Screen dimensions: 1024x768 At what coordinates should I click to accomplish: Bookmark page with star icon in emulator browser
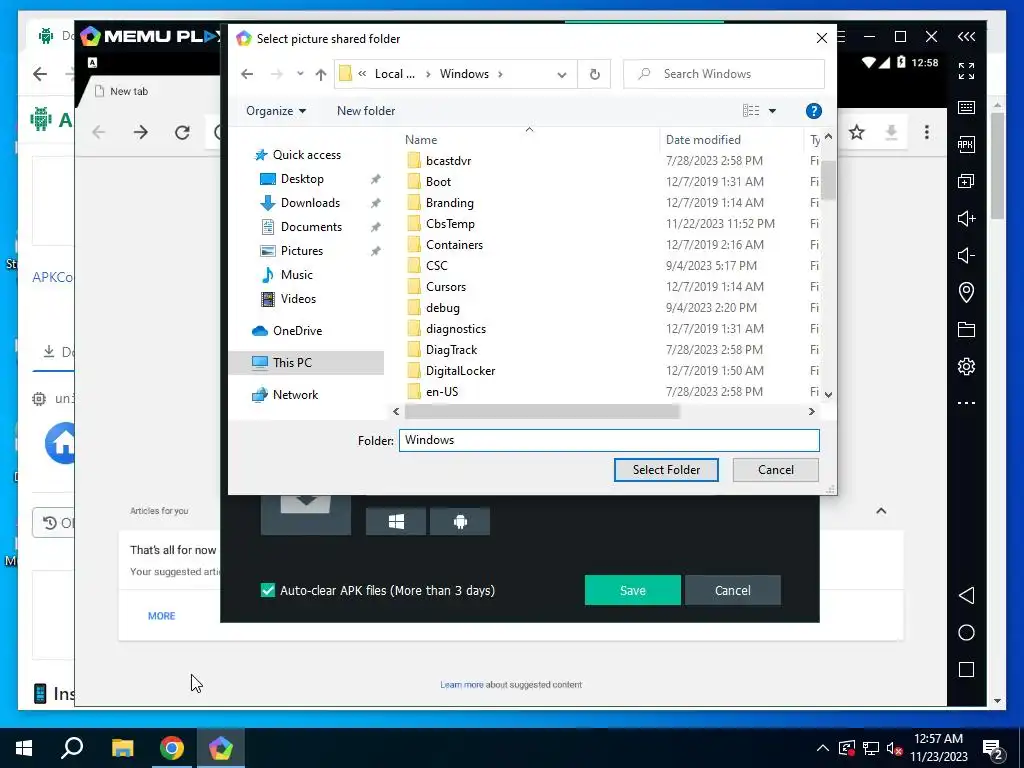click(x=857, y=133)
